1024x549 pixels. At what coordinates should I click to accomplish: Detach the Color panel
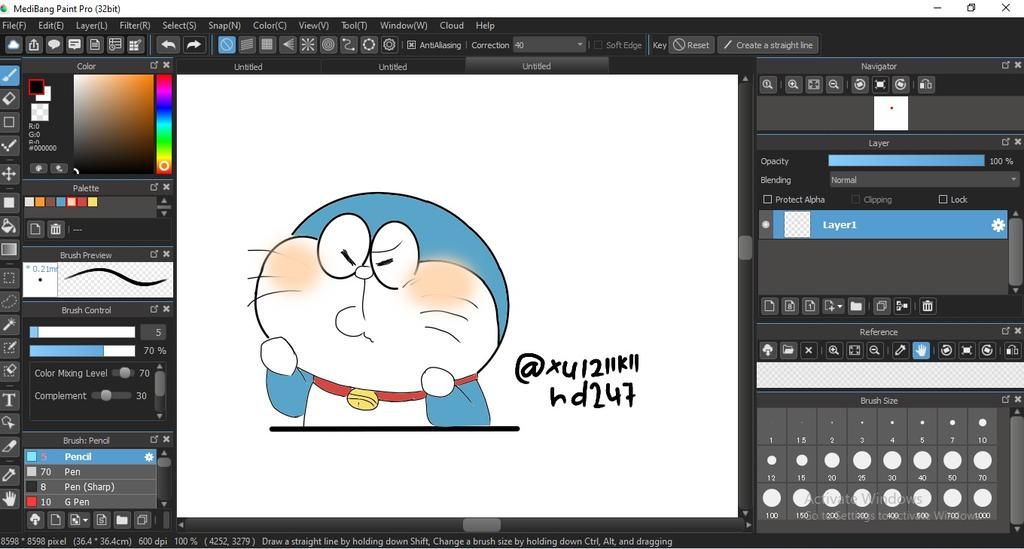(x=154, y=65)
